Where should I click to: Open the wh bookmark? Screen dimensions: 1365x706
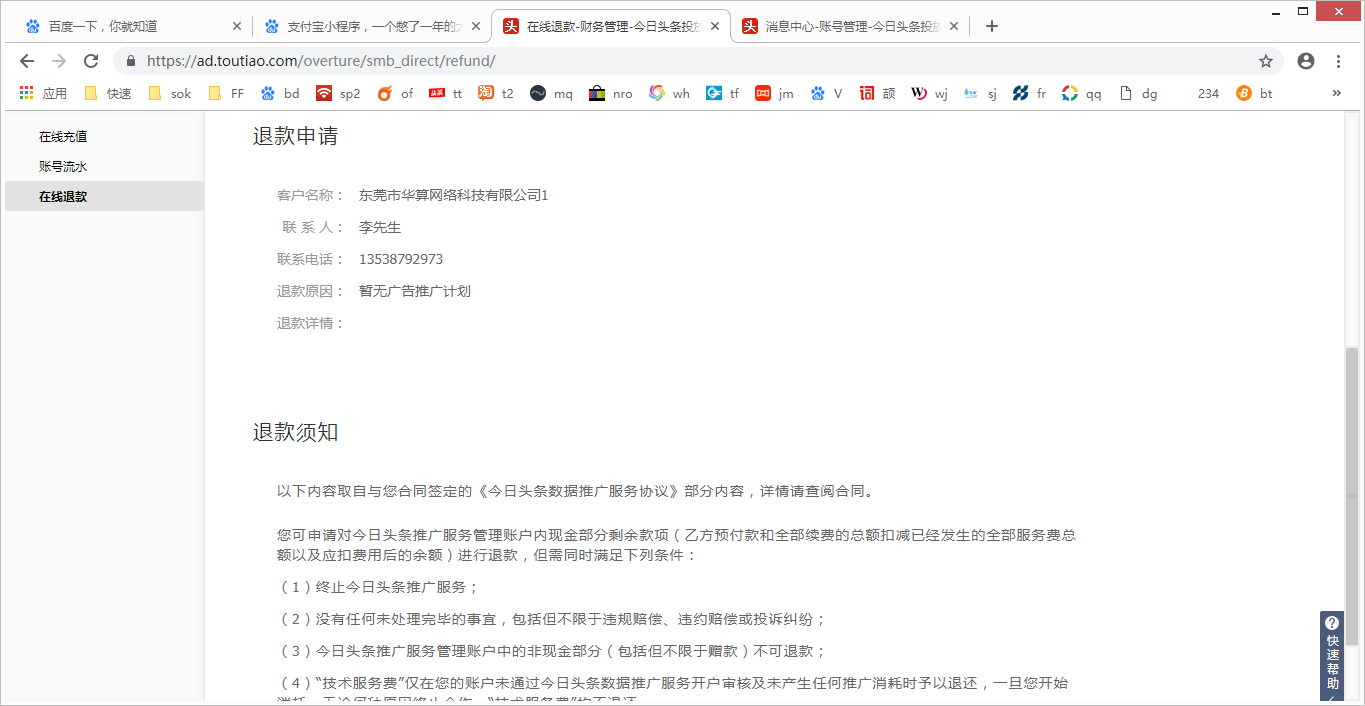click(x=669, y=93)
